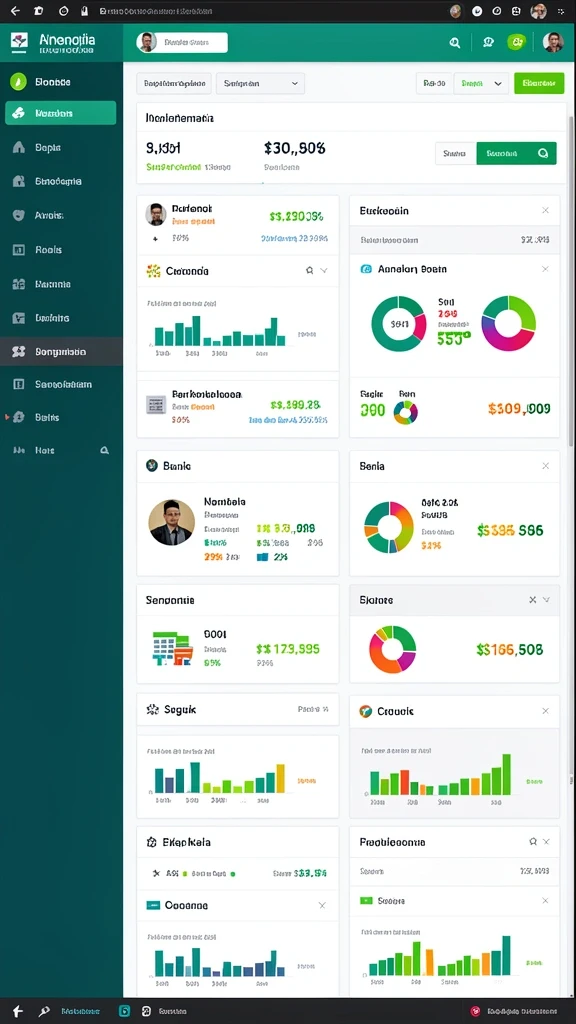Click the magnifier icon in sidebar bottom row
The width and height of the screenshot is (576, 1024).
104,450
